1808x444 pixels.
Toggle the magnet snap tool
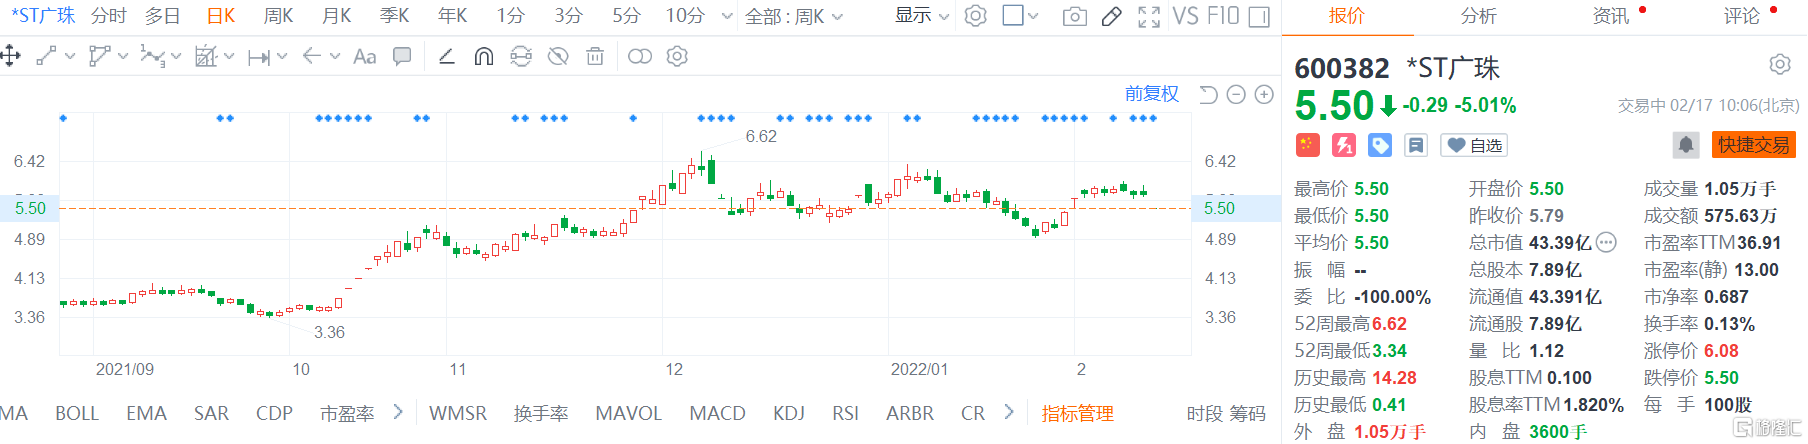click(x=484, y=56)
